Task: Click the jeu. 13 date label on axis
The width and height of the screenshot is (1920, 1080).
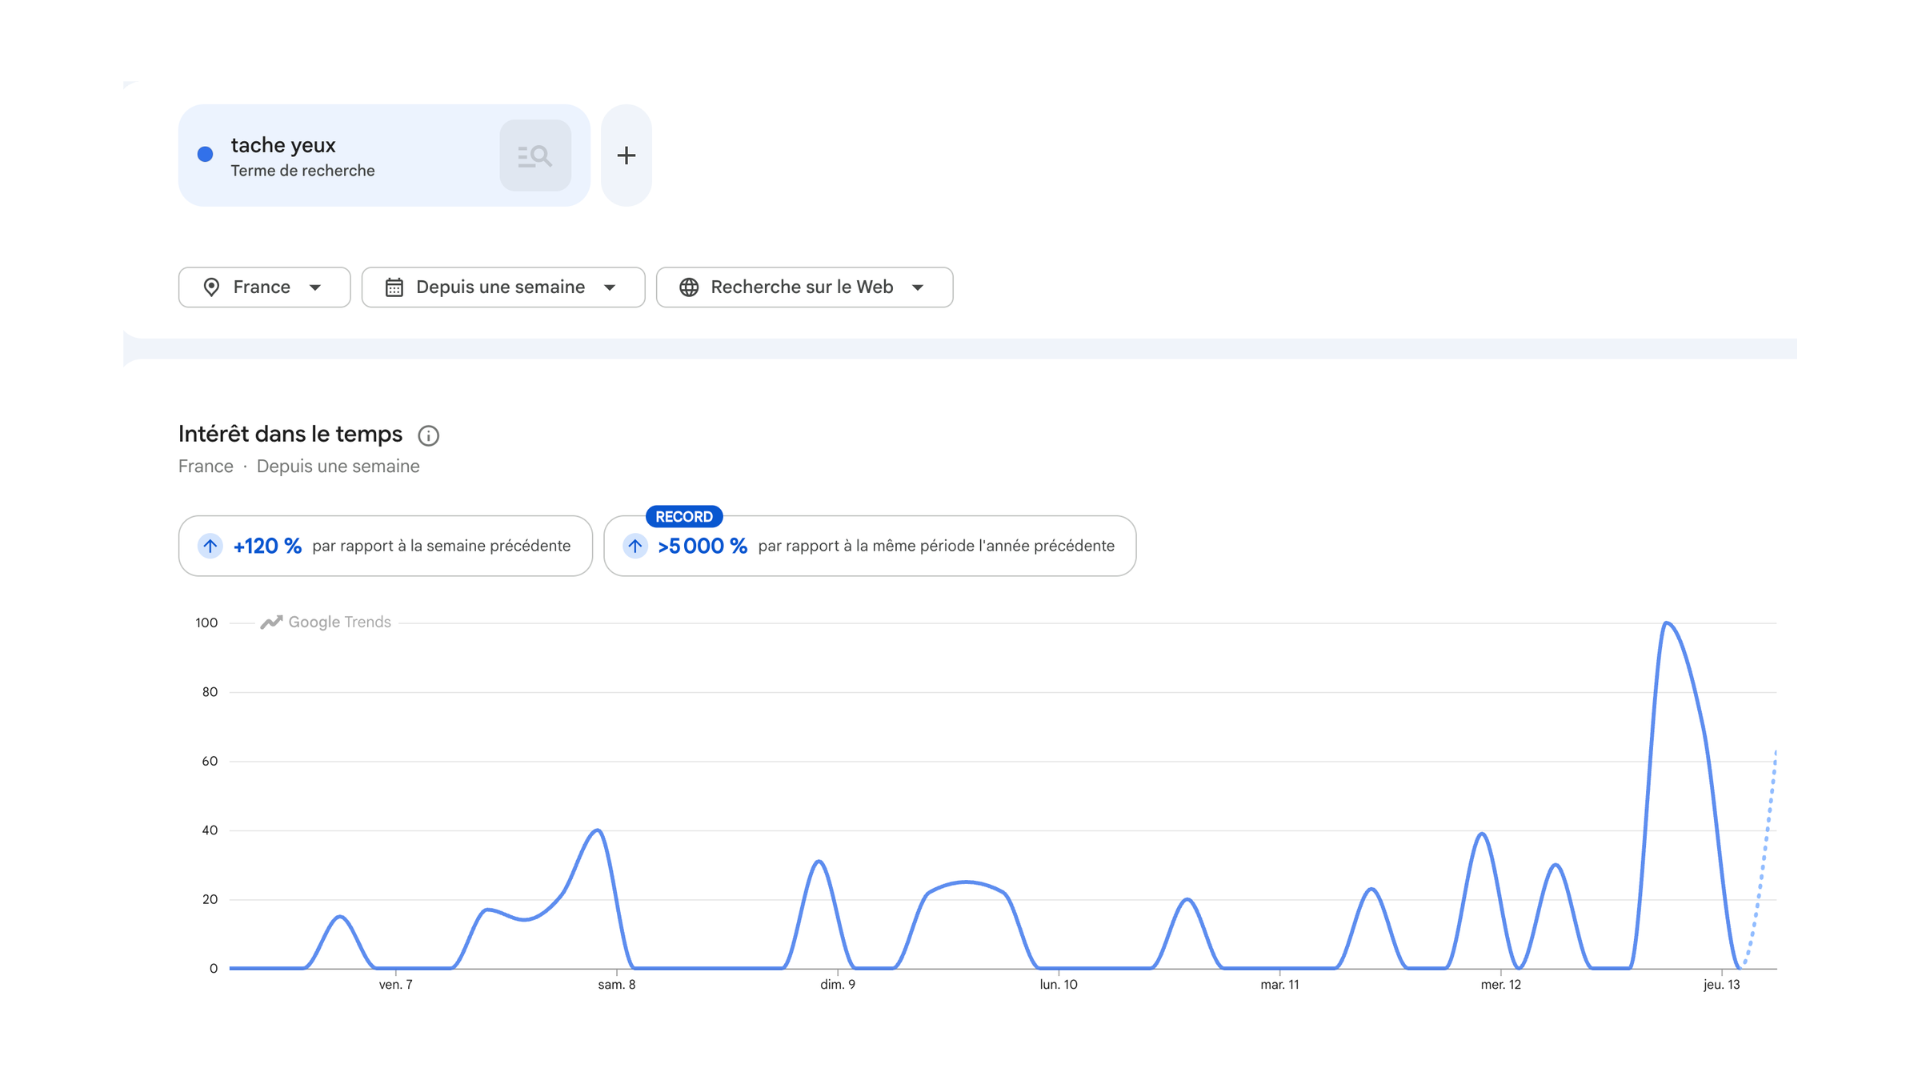Action: point(1722,985)
